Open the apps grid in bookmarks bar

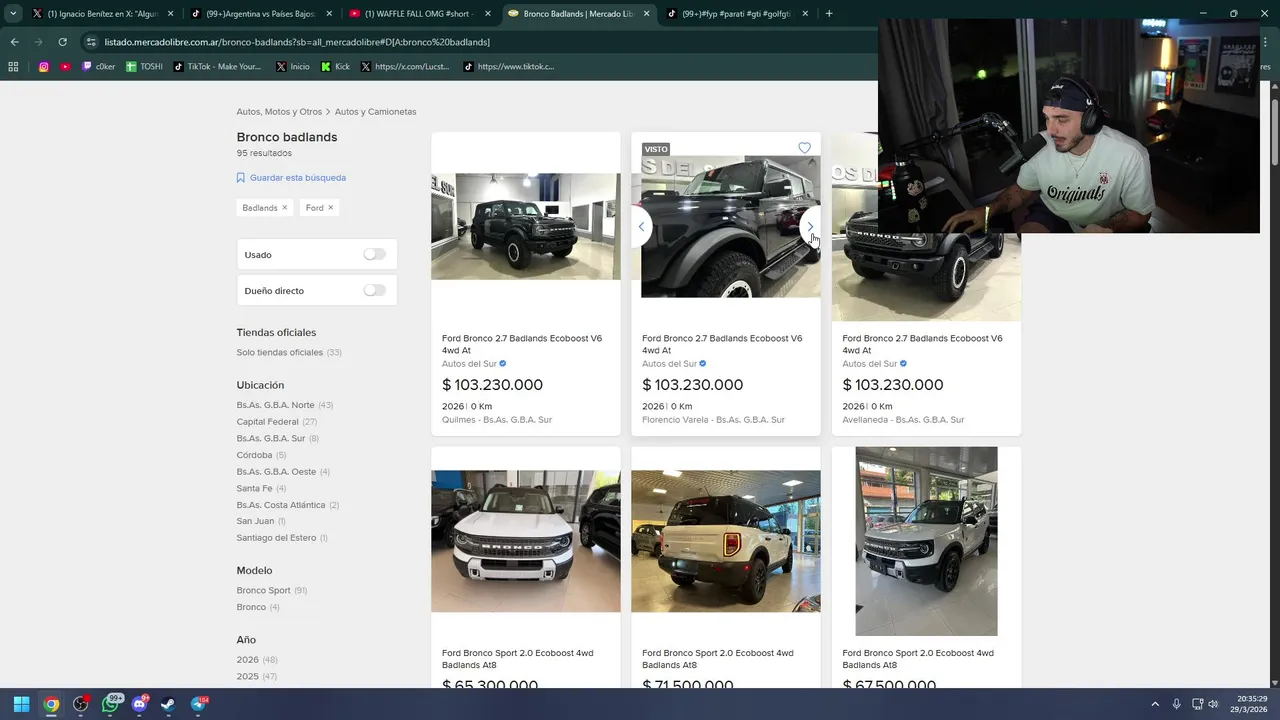(13, 67)
